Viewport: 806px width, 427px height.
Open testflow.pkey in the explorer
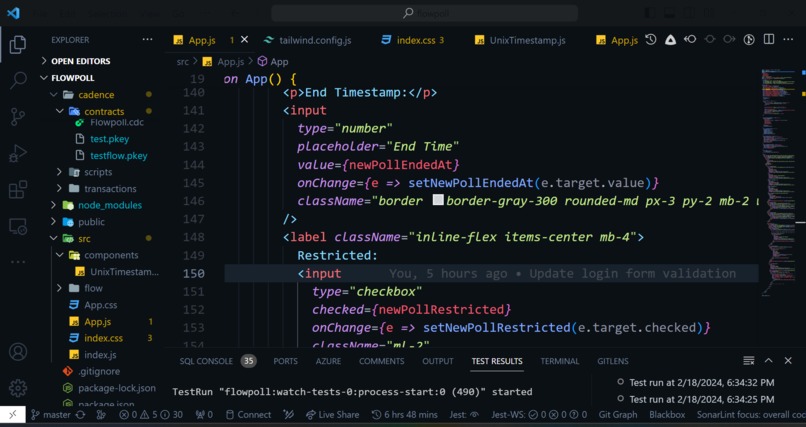click(119, 156)
